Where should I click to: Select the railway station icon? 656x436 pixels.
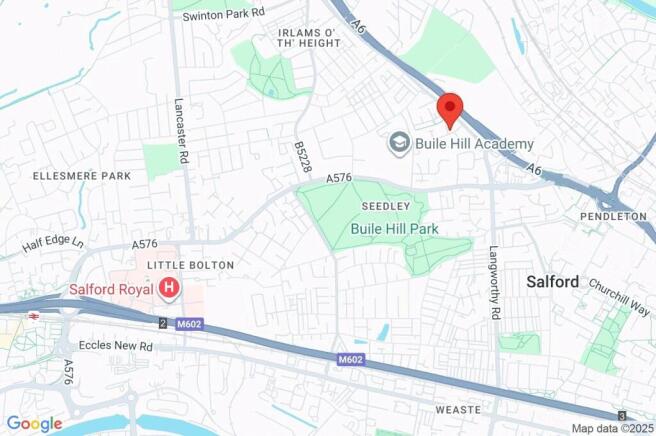[33, 317]
